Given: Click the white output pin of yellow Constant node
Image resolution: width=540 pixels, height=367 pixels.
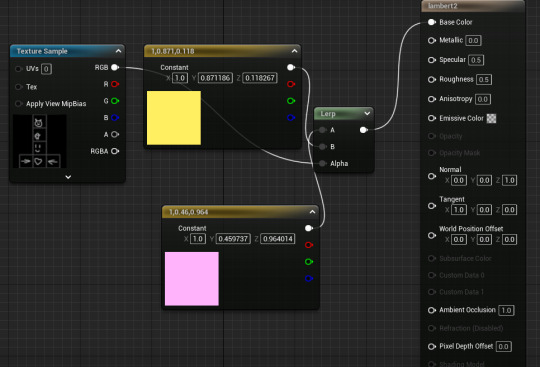Looking at the screenshot, I should click(x=291, y=67).
